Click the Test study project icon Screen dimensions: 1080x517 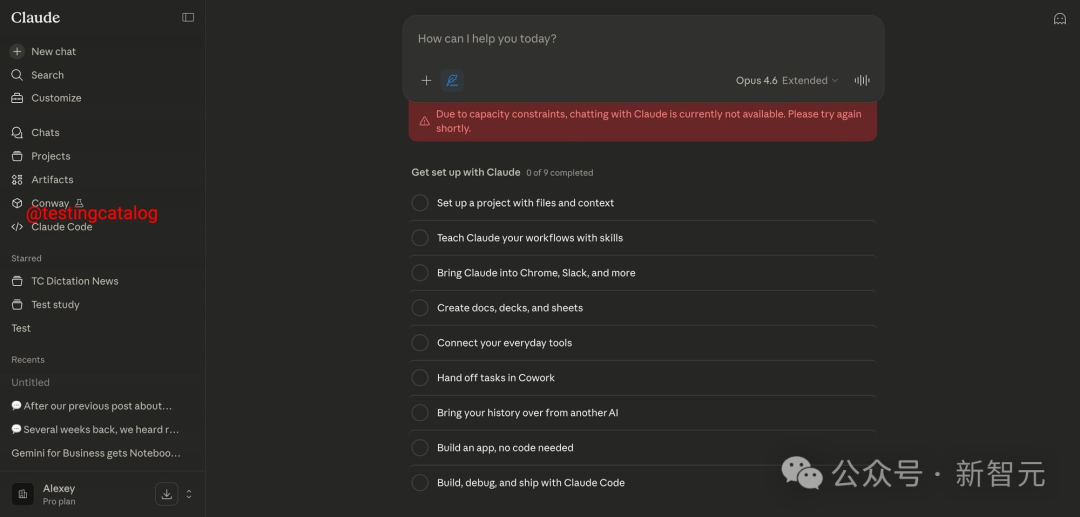point(17,304)
